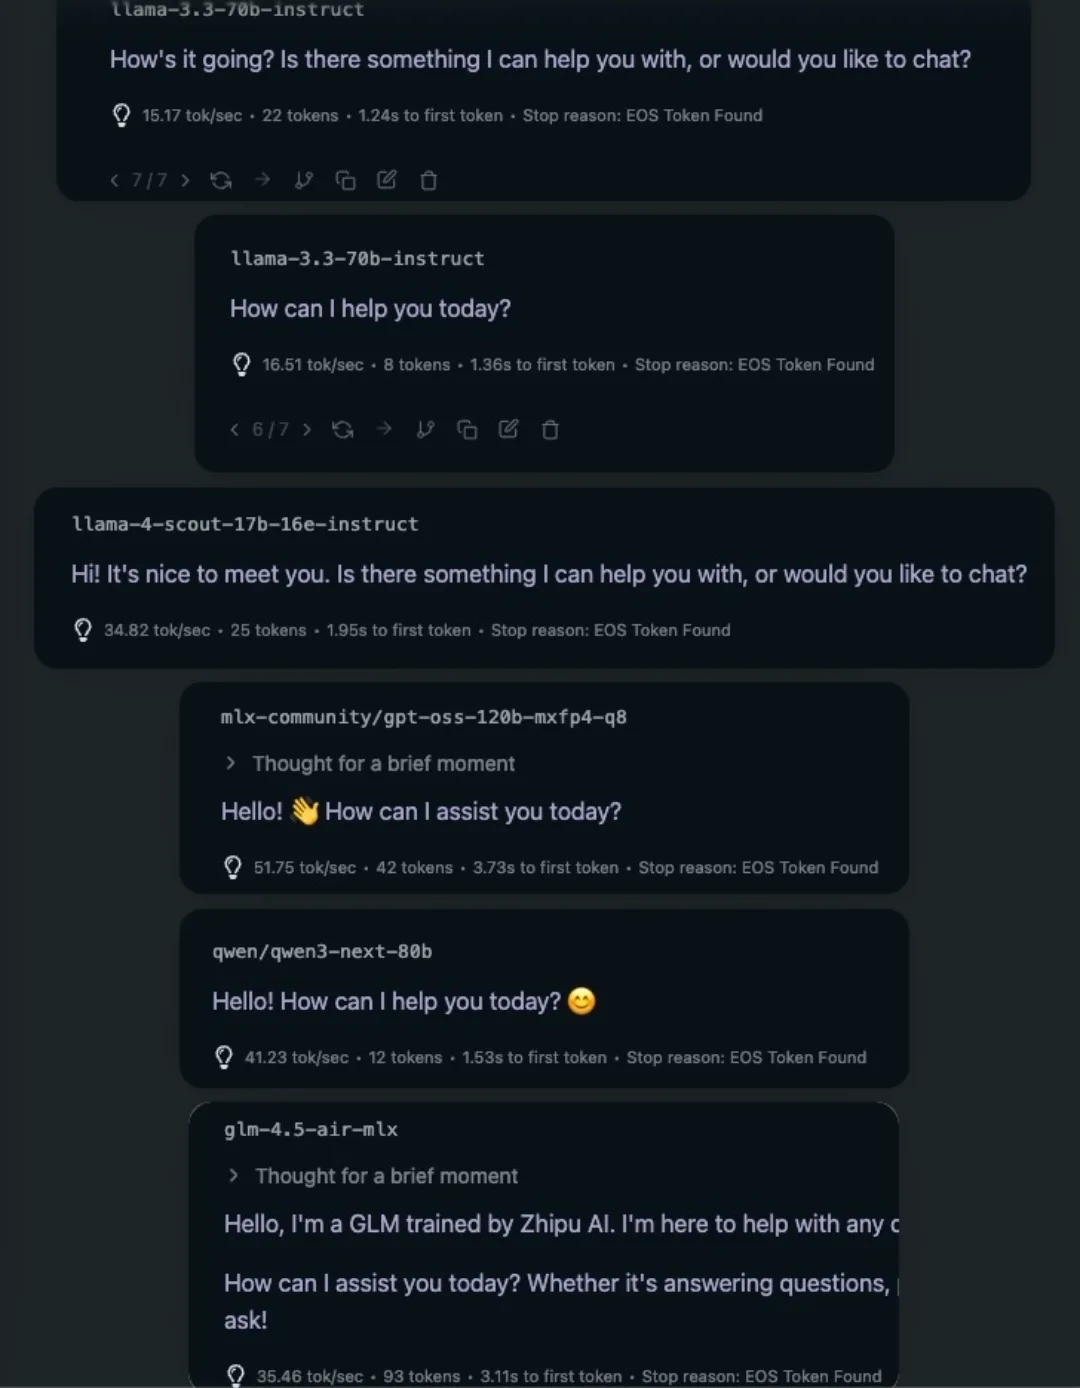Screen dimensions: 1080x1388
Task: Go to the previous variant from 6/7
Action: (x=234, y=430)
